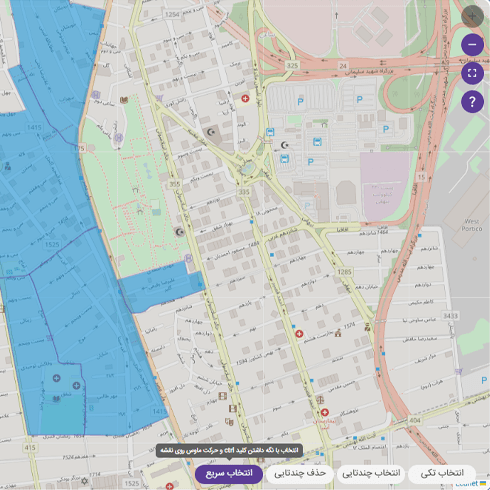Click the parking P icon beside the hospital
This screenshot has width=490, height=490.
(300, 102)
